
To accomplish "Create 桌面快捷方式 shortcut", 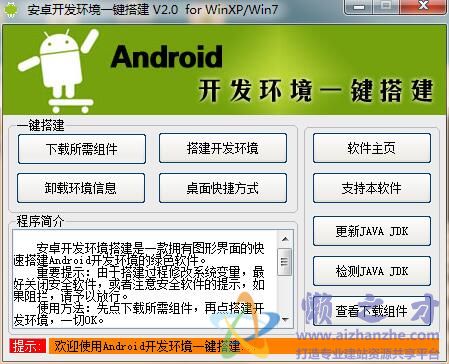I will 223,188.
